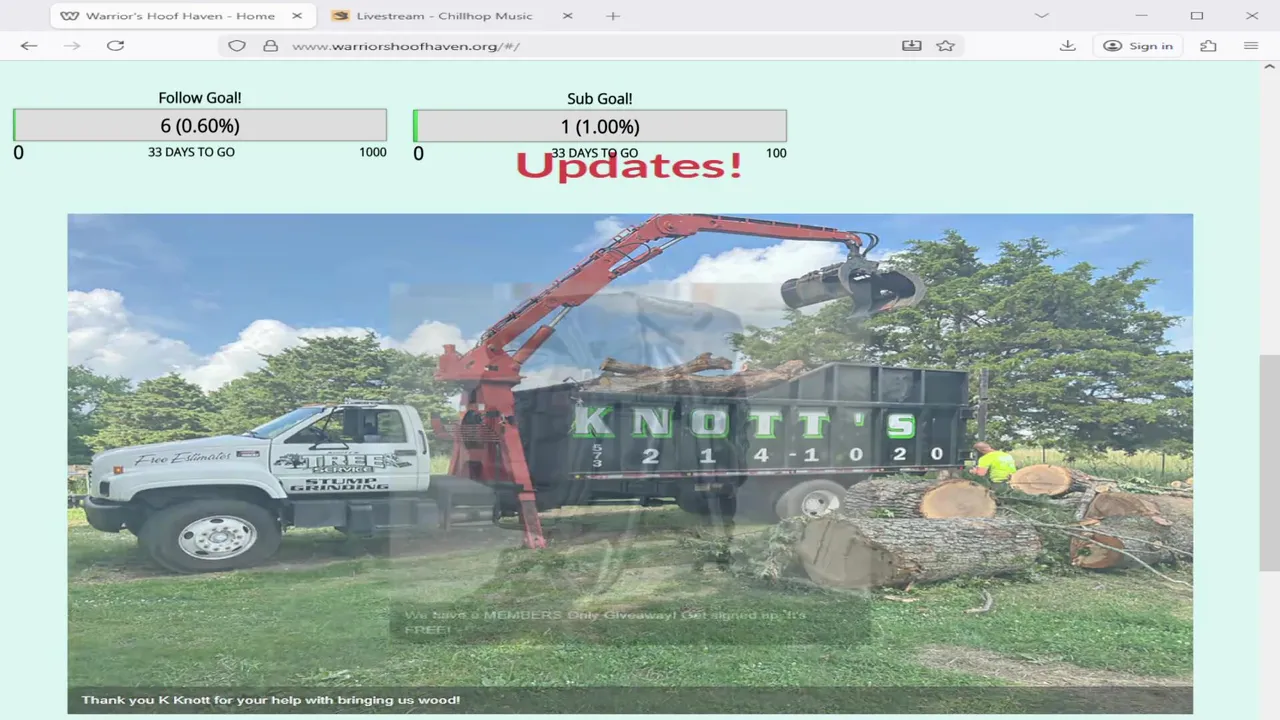This screenshot has width=1280, height=720.
Task: Bookmark this page with the star icon
Action: pos(945,46)
